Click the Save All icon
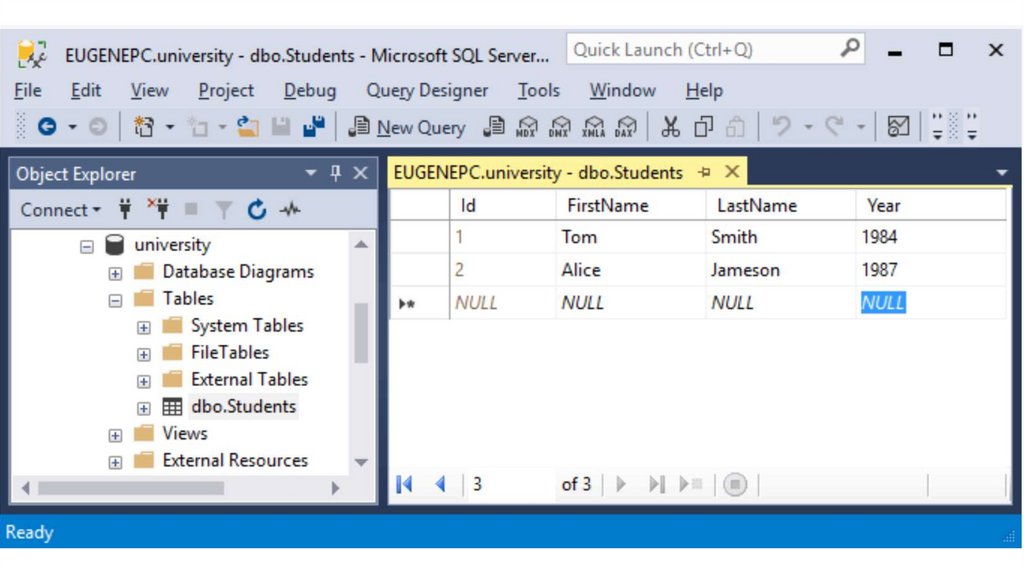 [x=314, y=126]
